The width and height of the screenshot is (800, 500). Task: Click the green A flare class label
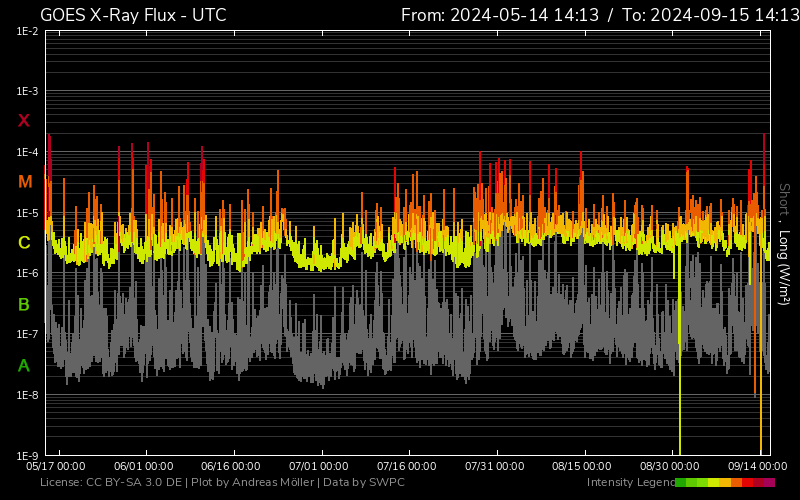(x=24, y=366)
